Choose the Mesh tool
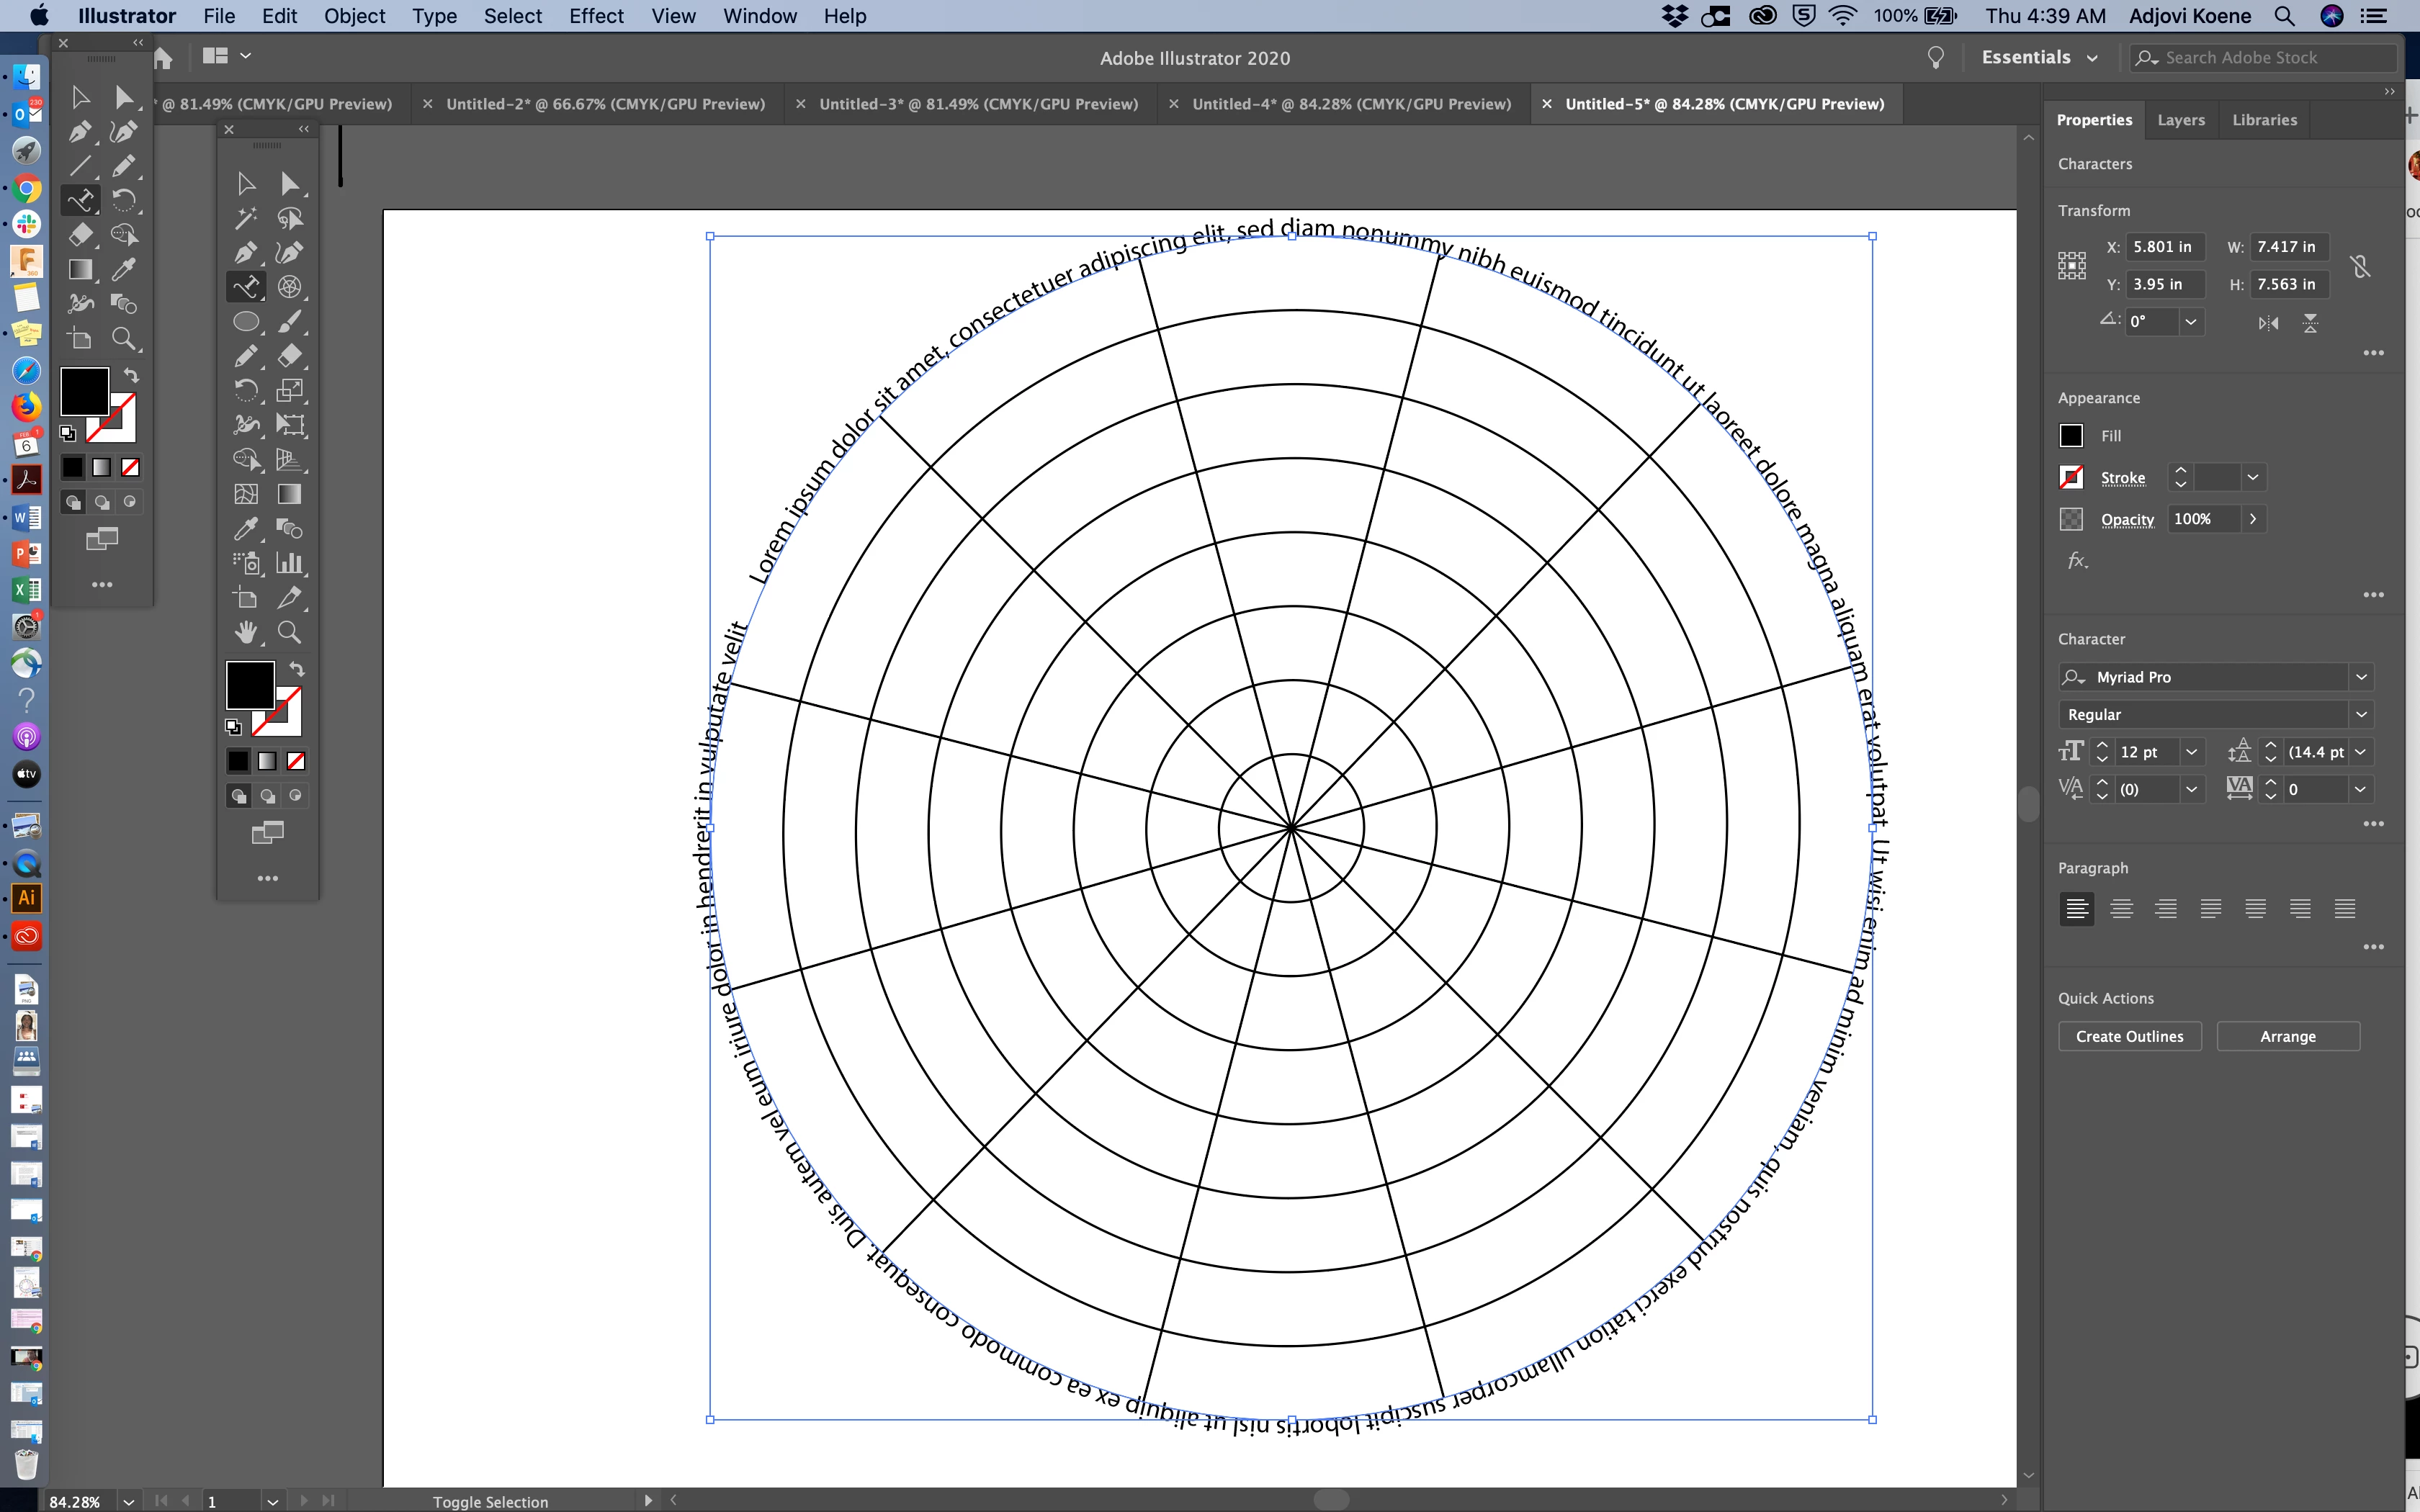2420x1512 pixels. pyautogui.click(x=246, y=494)
